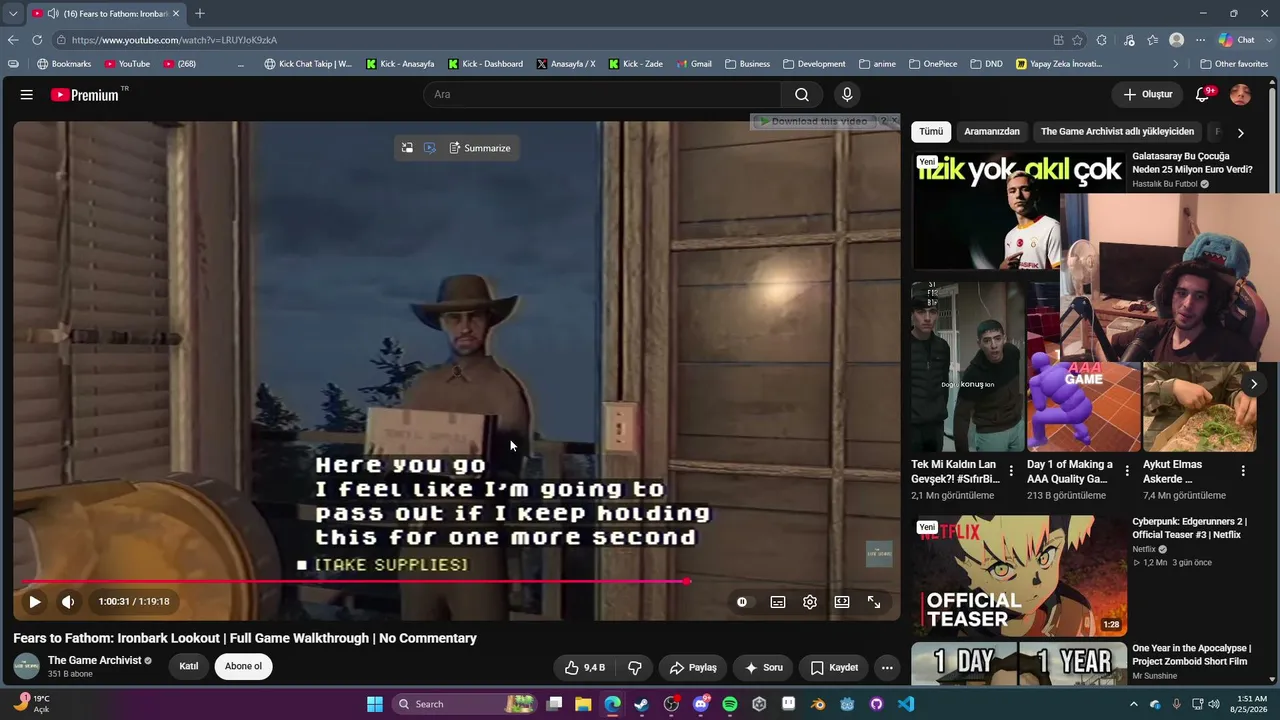Click the Abone ol subscribe button

243,667
